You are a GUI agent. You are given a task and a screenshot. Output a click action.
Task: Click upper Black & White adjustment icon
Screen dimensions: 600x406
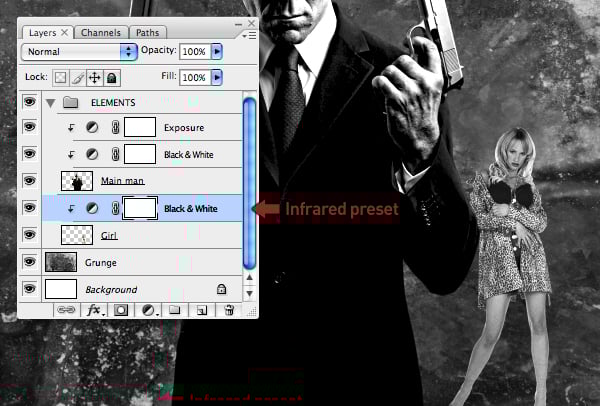(x=92, y=154)
